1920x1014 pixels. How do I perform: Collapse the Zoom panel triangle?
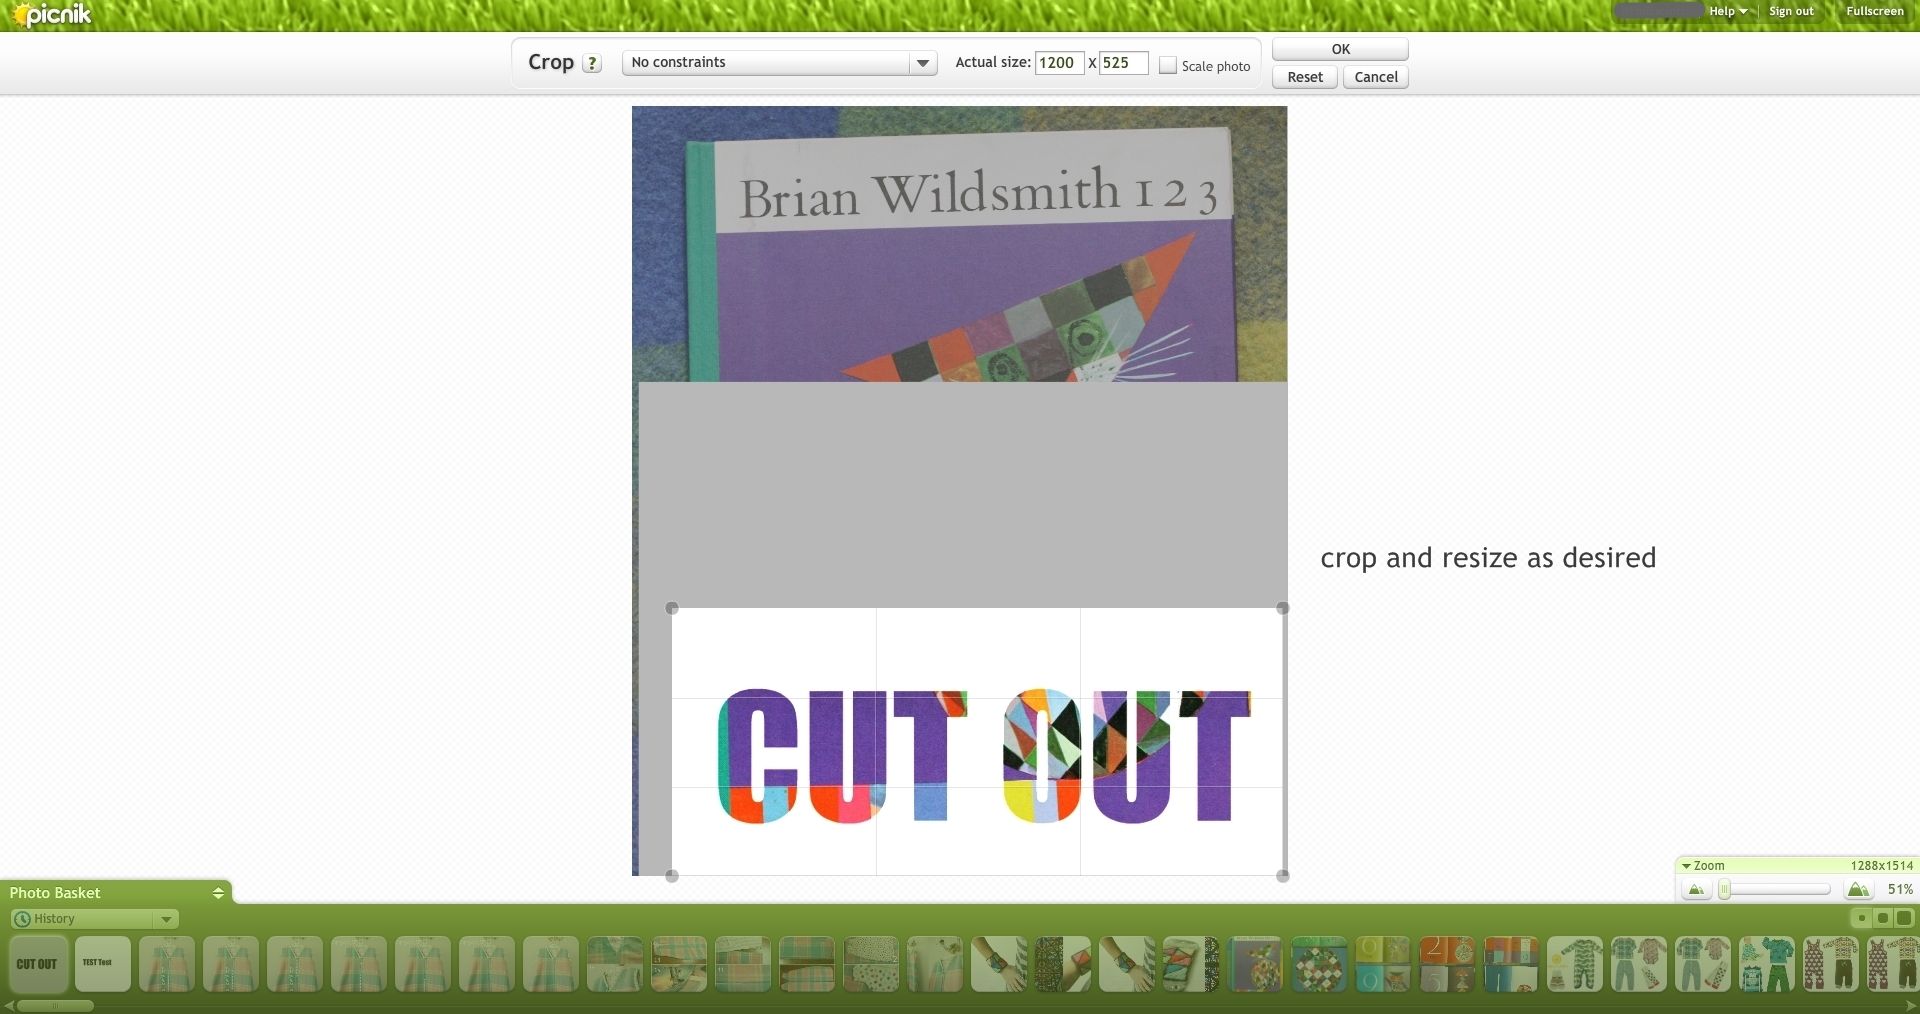pyautogui.click(x=1686, y=866)
